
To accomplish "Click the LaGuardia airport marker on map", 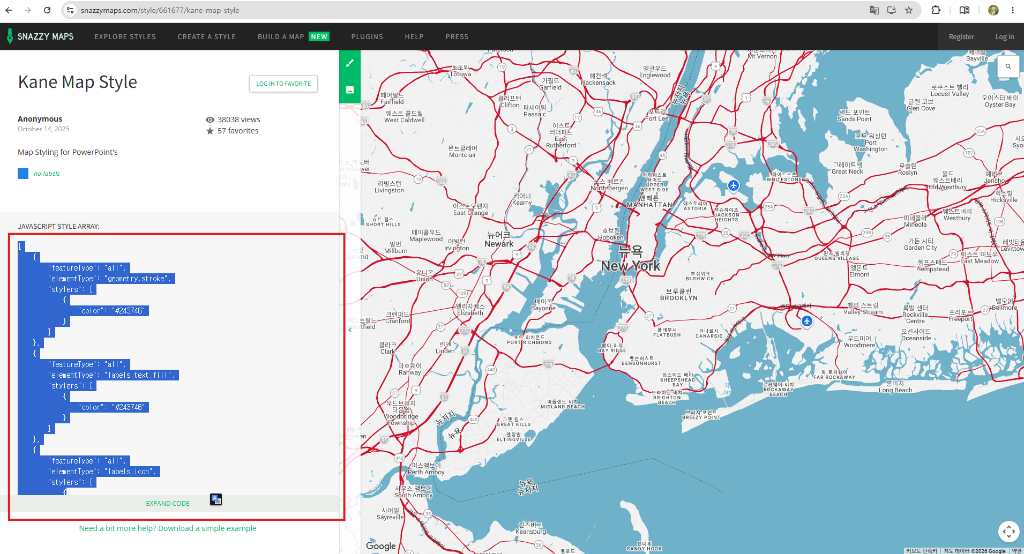I will pos(733,186).
